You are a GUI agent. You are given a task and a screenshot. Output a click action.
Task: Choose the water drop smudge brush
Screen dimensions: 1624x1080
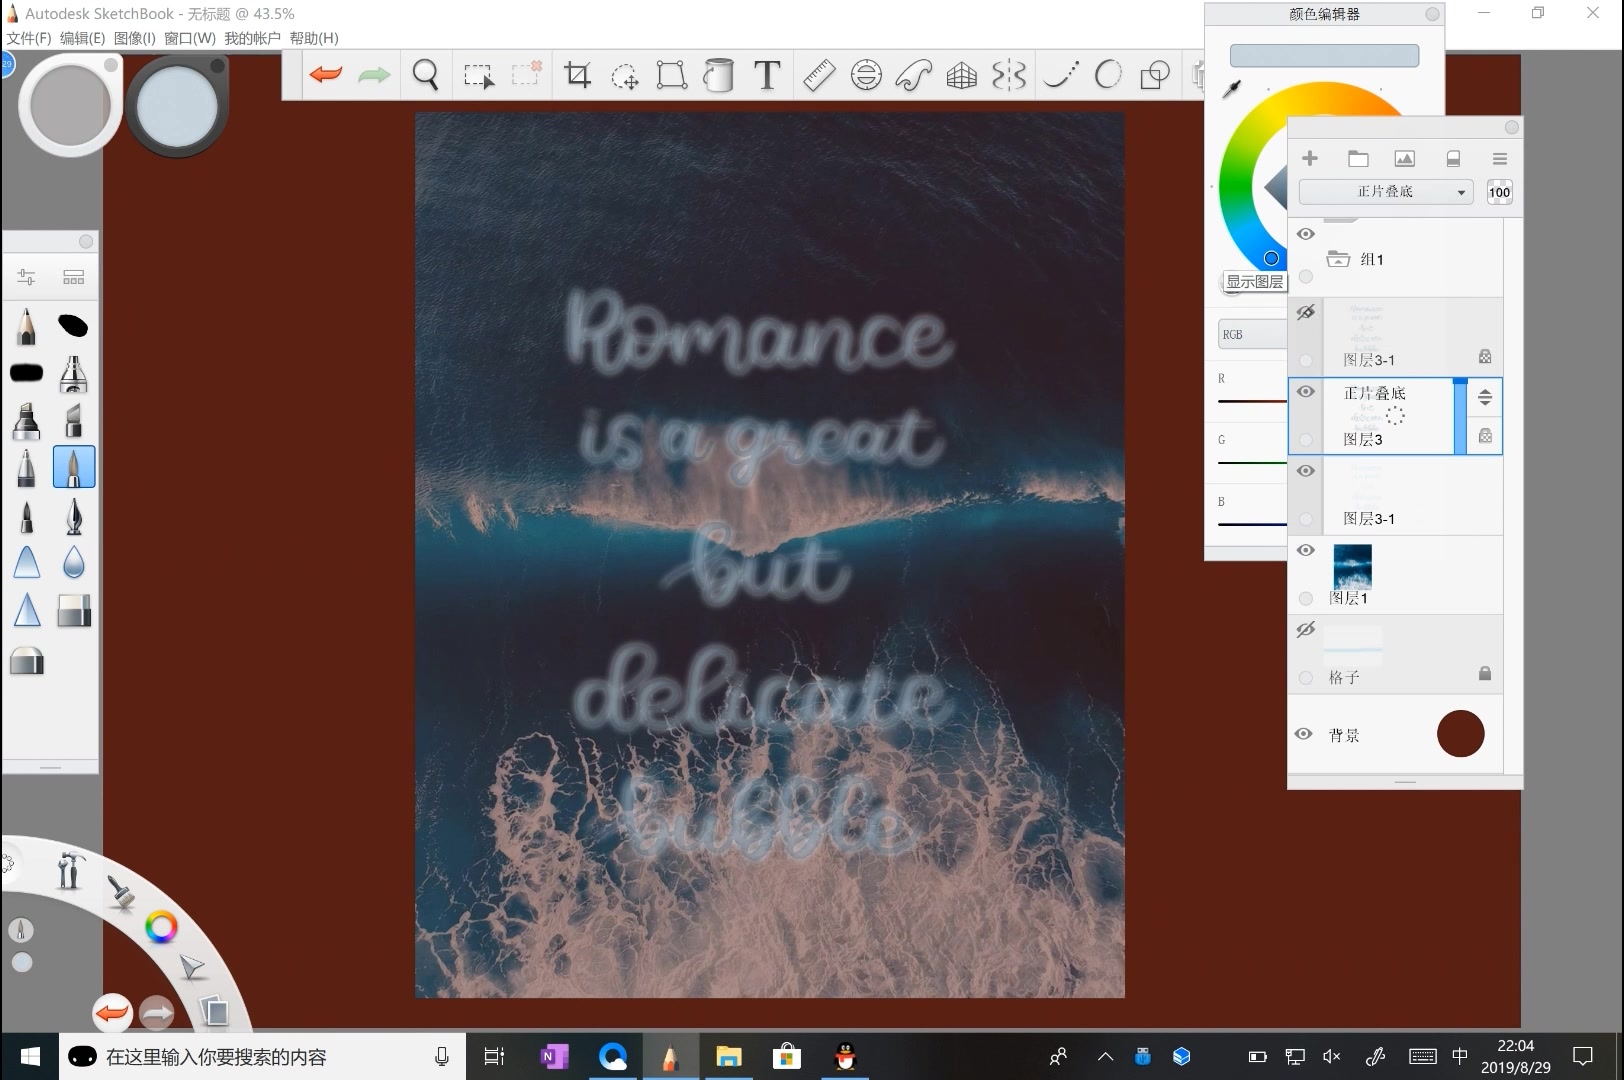73,563
